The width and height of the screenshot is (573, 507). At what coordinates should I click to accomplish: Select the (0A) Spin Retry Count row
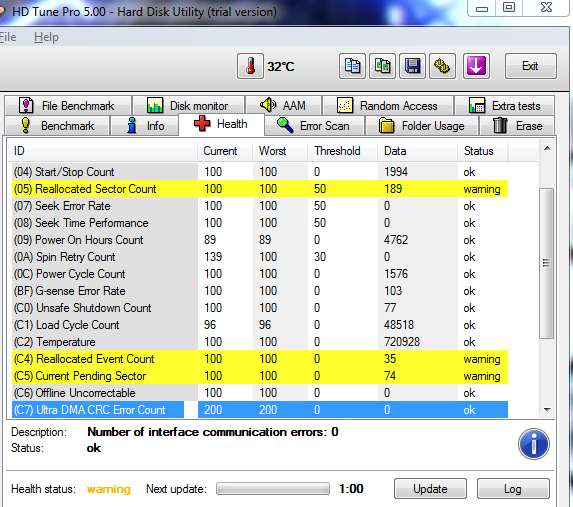pyautogui.click(x=260, y=257)
